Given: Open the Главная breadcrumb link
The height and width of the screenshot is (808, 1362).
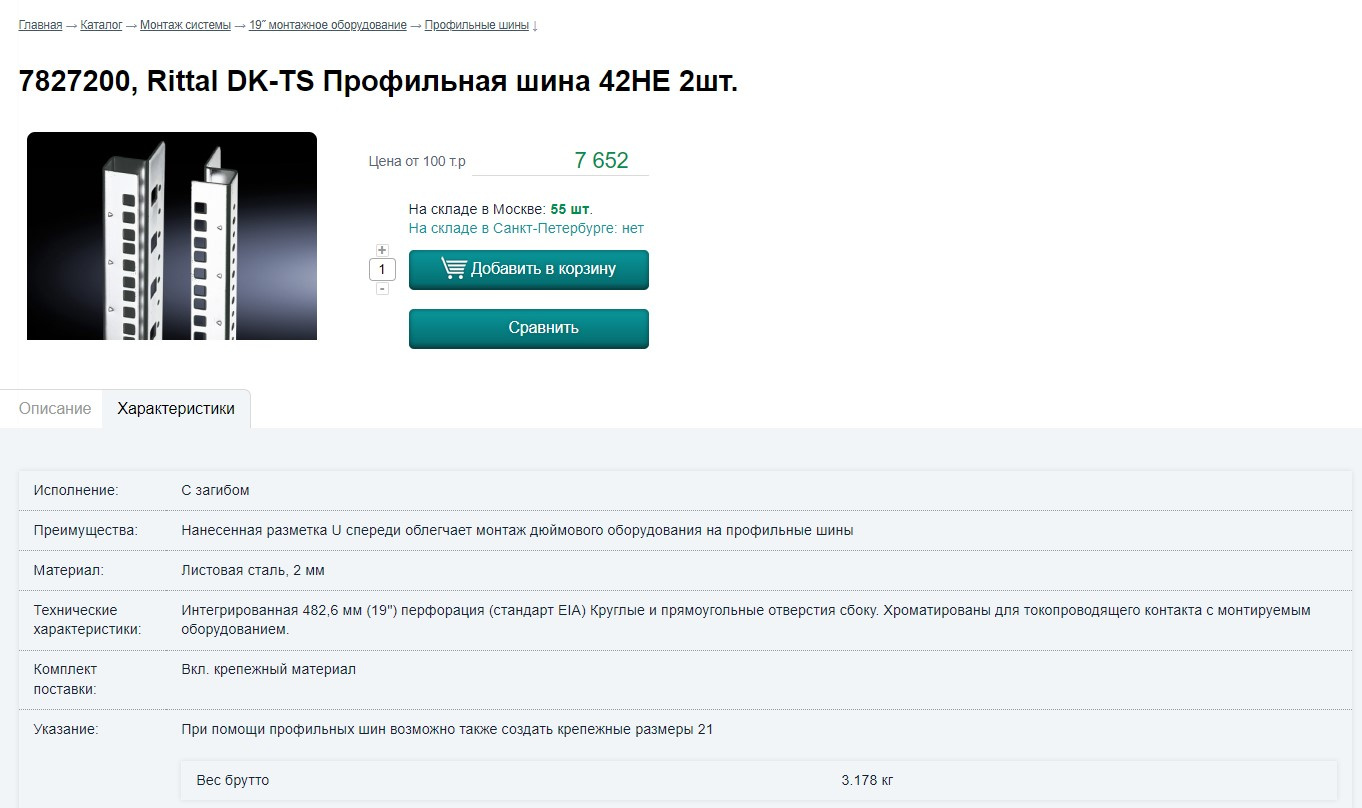Looking at the screenshot, I should click(40, 25).
